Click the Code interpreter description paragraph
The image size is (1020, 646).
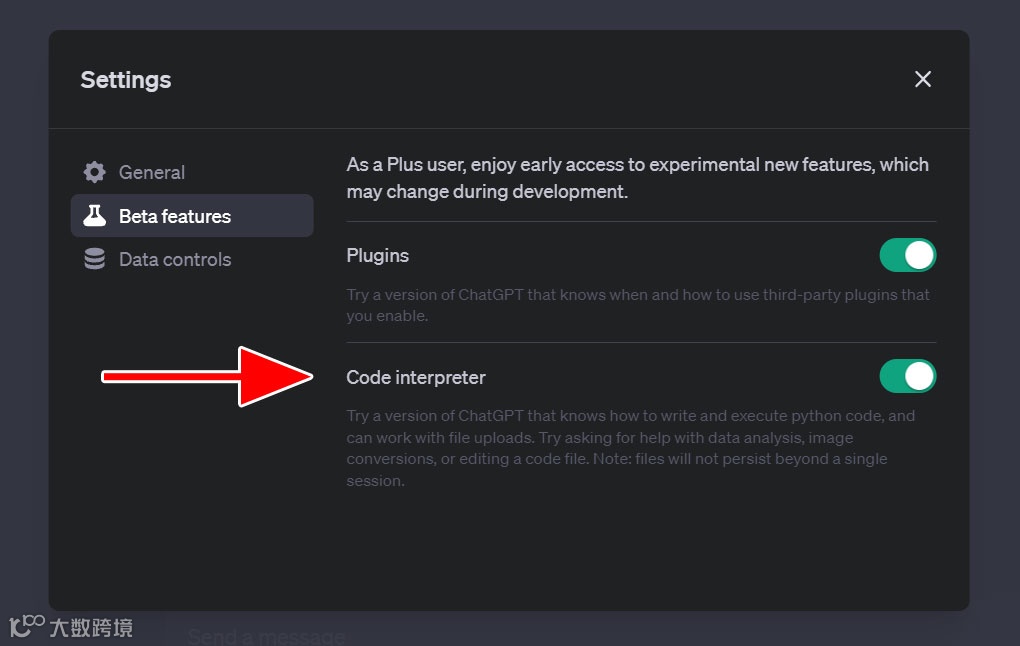tap(630, 448)
